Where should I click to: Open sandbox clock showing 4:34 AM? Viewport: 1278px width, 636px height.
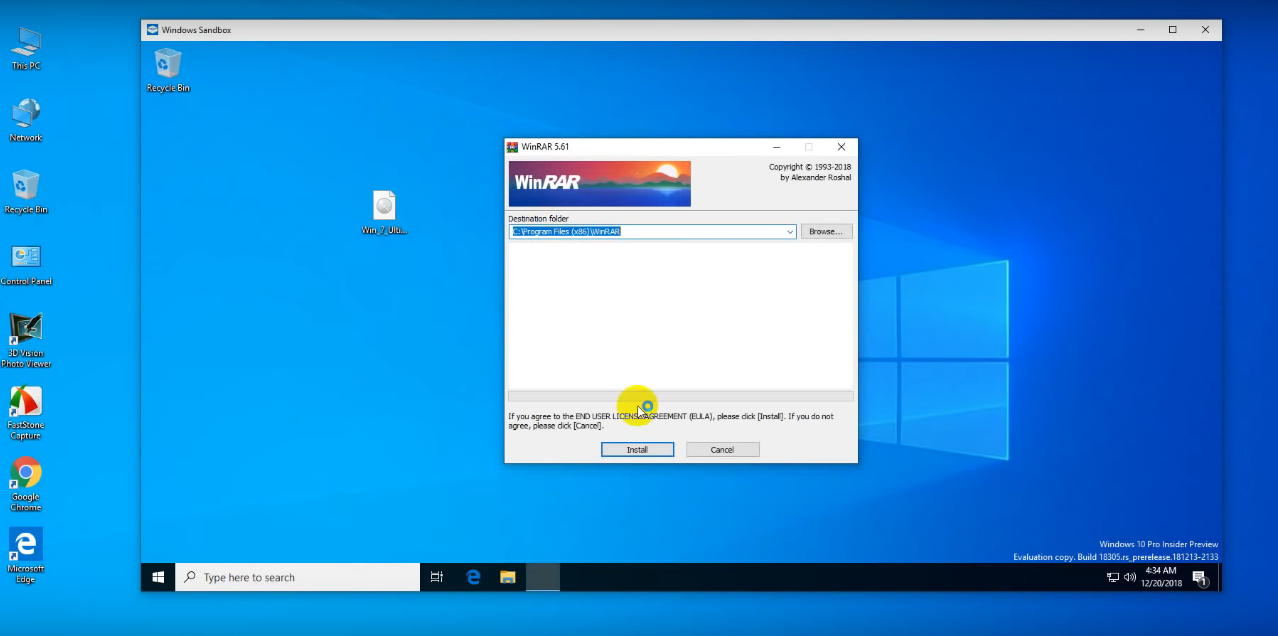1161,577
